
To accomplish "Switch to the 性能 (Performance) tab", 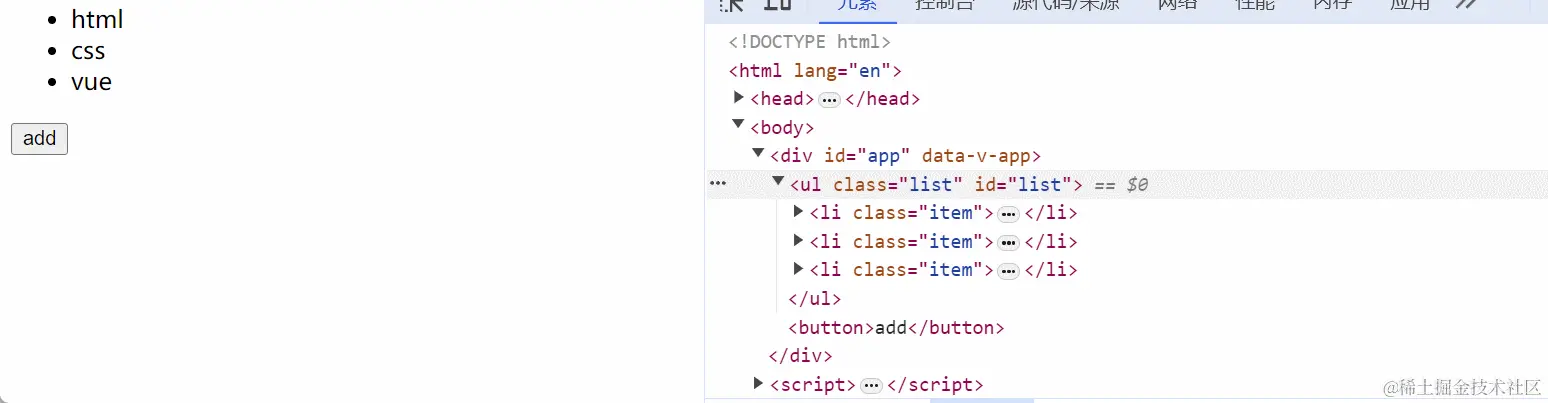I will tap(1255, 5).
